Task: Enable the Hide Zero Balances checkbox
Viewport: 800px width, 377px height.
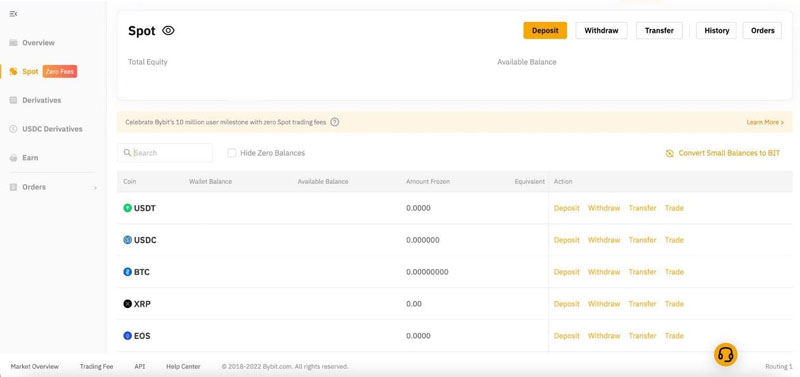Action: pyautogui.click(x=232, y=153)
